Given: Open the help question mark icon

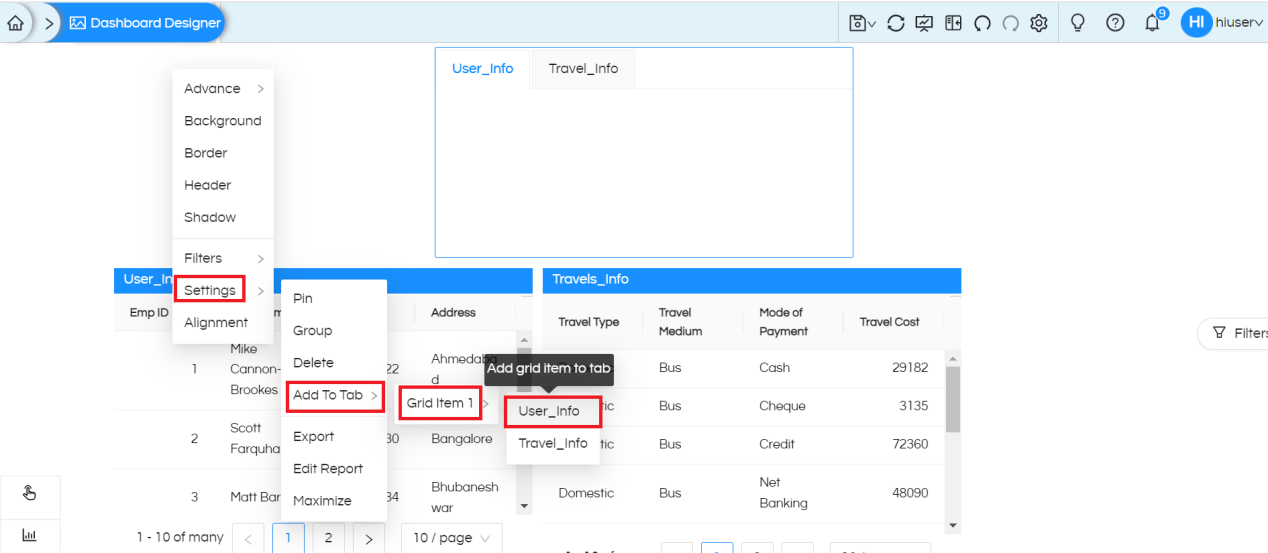Looking at the screenshot, I should tap(1115, 23).
